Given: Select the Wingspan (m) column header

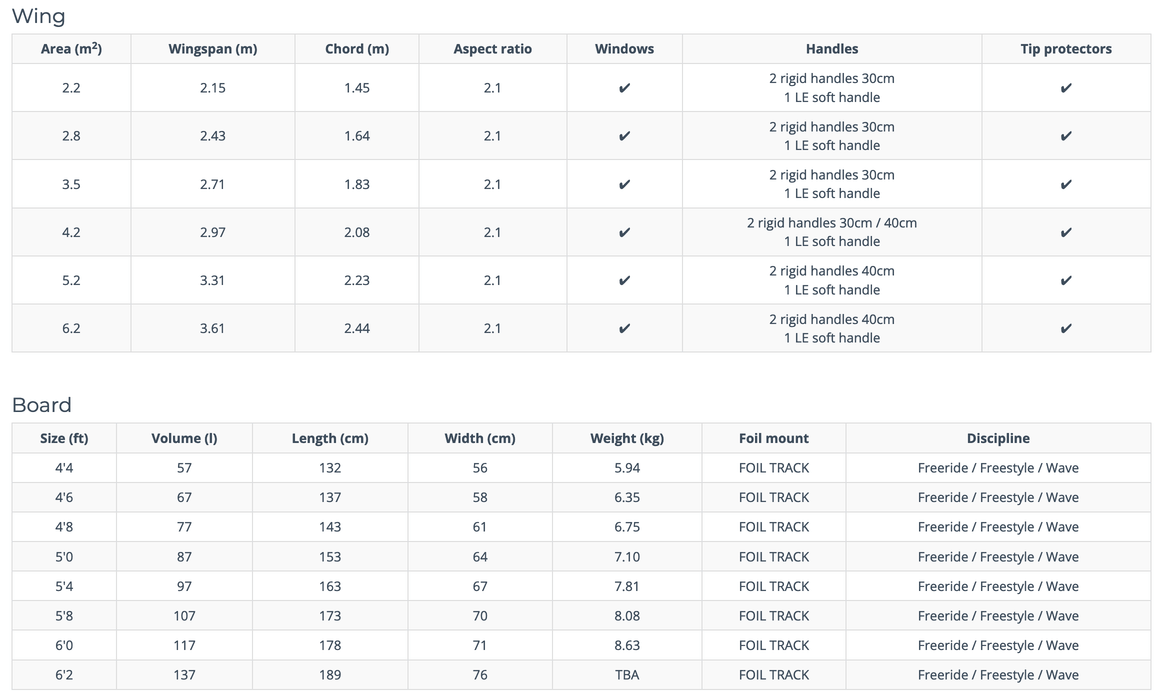Looking at the screenshot, I should tap(212, 49).
